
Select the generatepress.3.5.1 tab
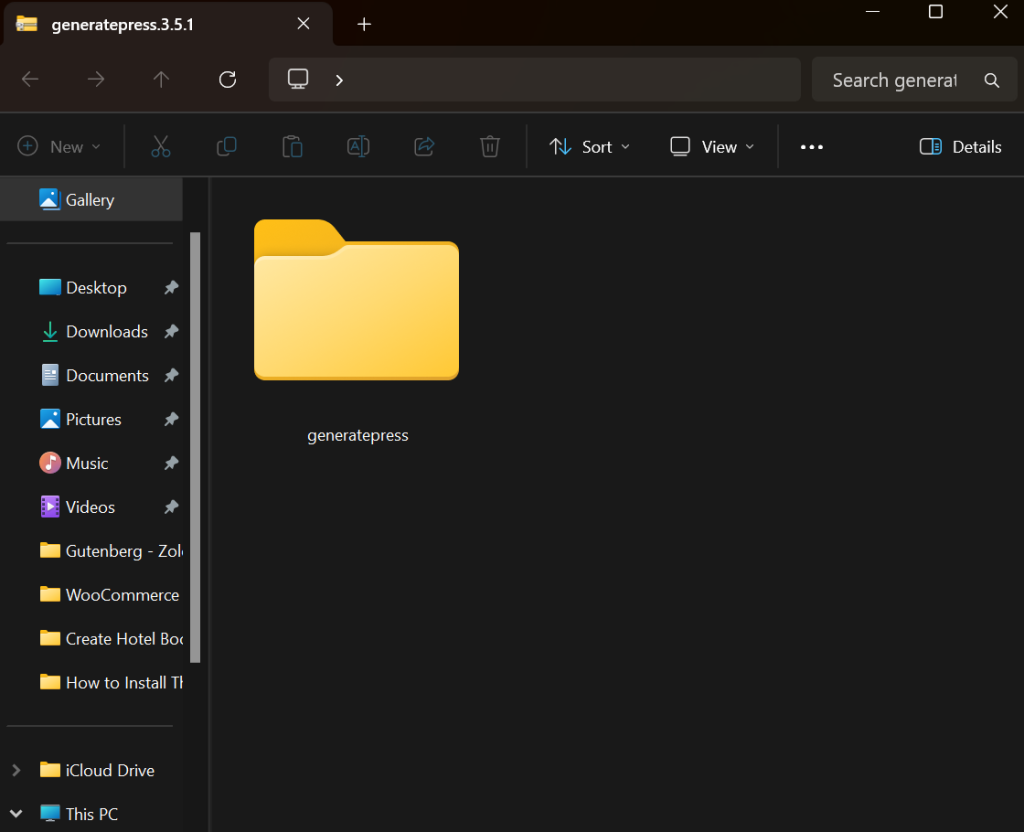pyautogui.click(x=122, y=25)
